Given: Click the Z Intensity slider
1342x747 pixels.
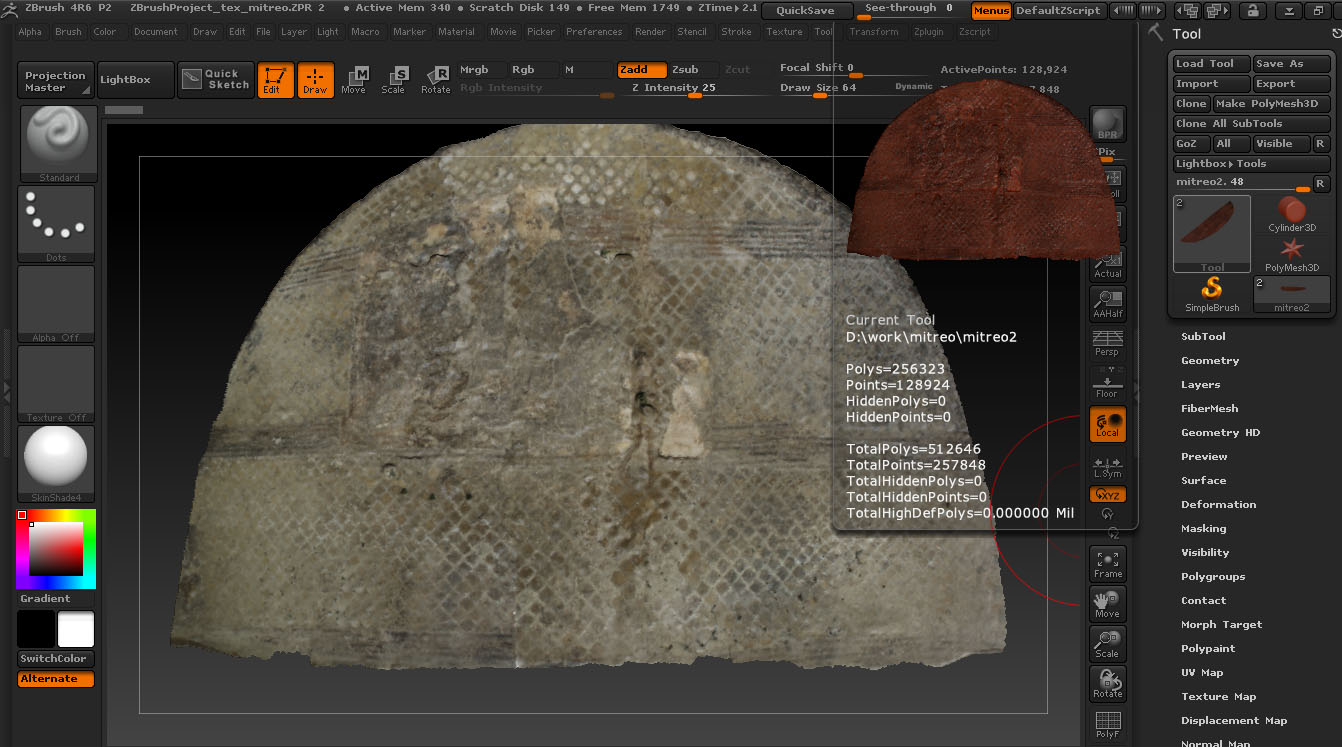Looking at the screenshot, I should pos(674,88).
